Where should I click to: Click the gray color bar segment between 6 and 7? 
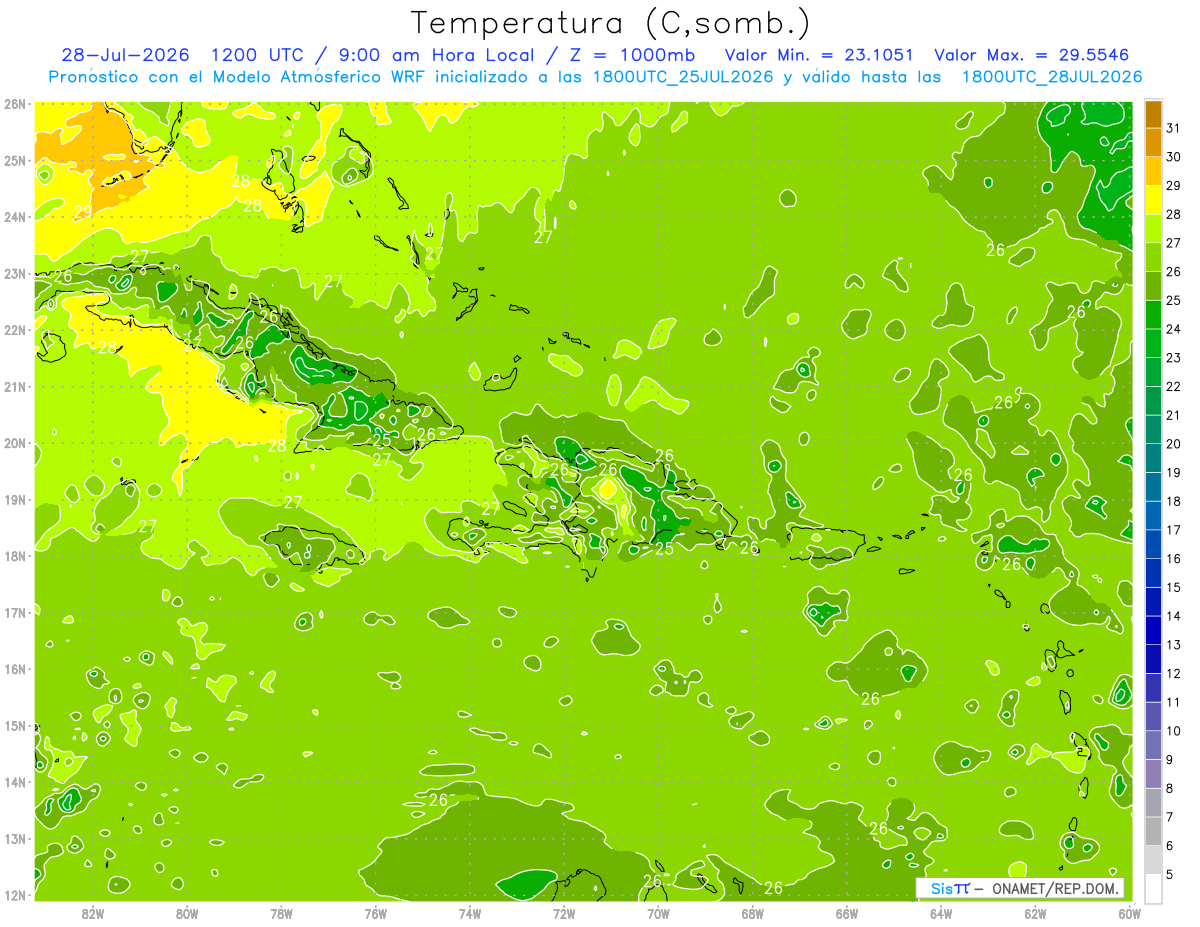coord(1154,831)
